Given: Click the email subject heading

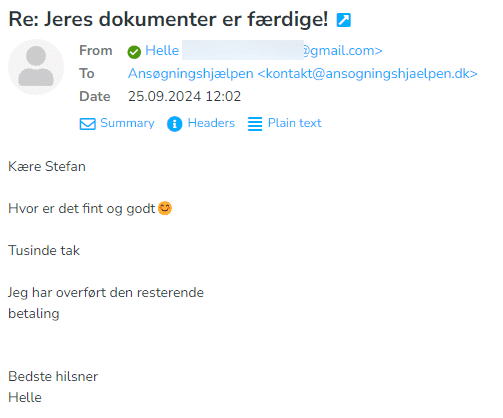Looking at the screenshot, I should (x=168, y=19).
